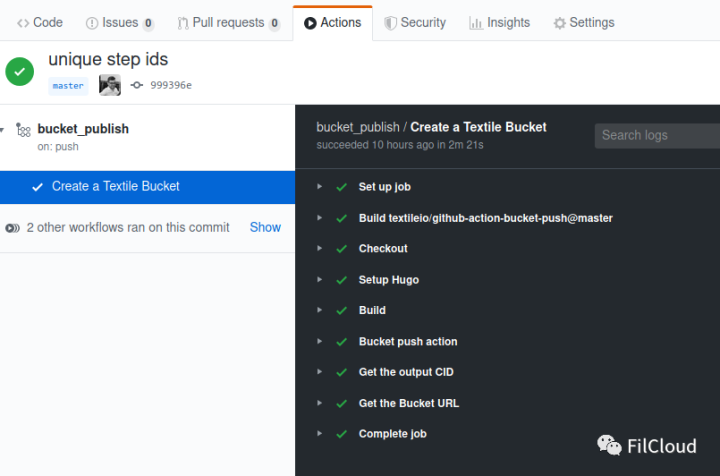The width and height of the screenshot is (720, 476).
Task: Click the Get the Bucket URL label
Action: pos(409,403)
